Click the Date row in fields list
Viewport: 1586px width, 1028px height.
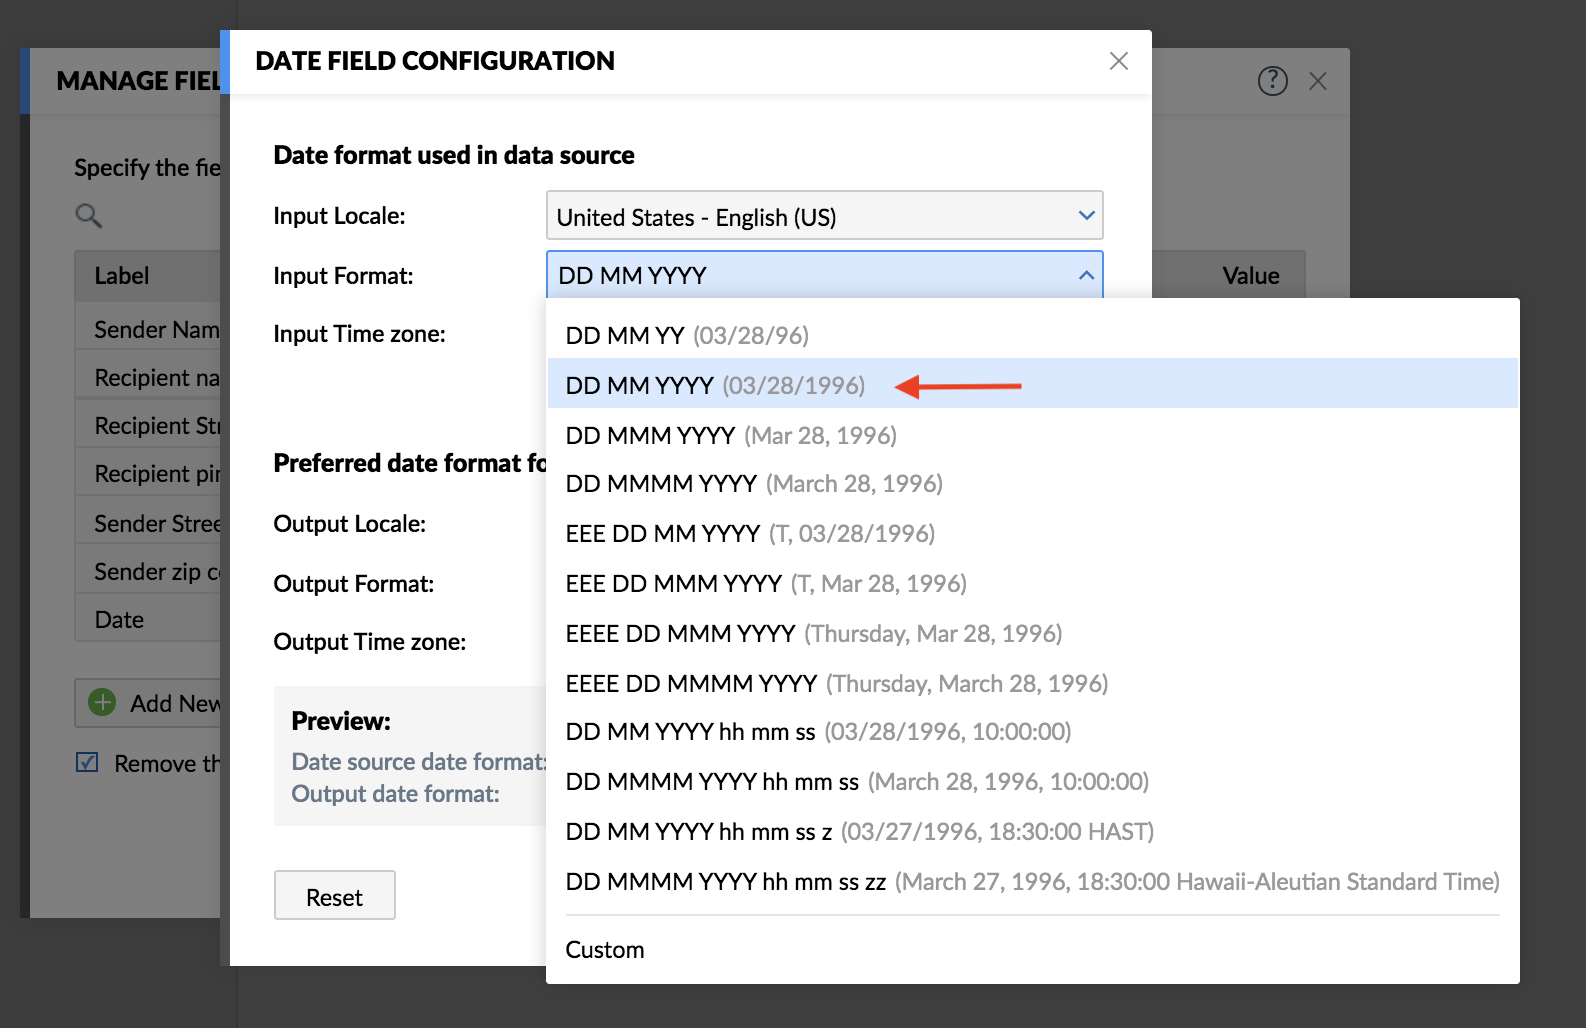point(120,620)
